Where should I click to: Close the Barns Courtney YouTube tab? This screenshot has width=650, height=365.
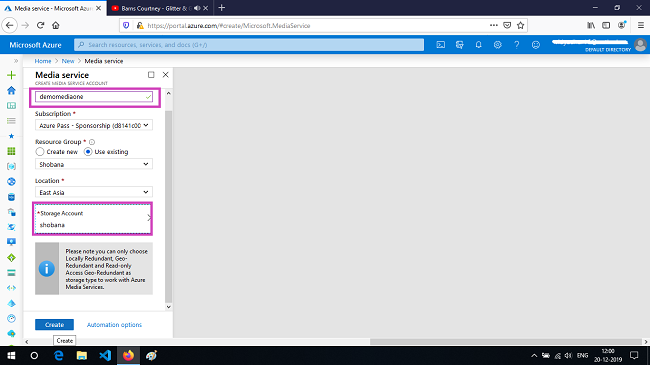[206, 8]
